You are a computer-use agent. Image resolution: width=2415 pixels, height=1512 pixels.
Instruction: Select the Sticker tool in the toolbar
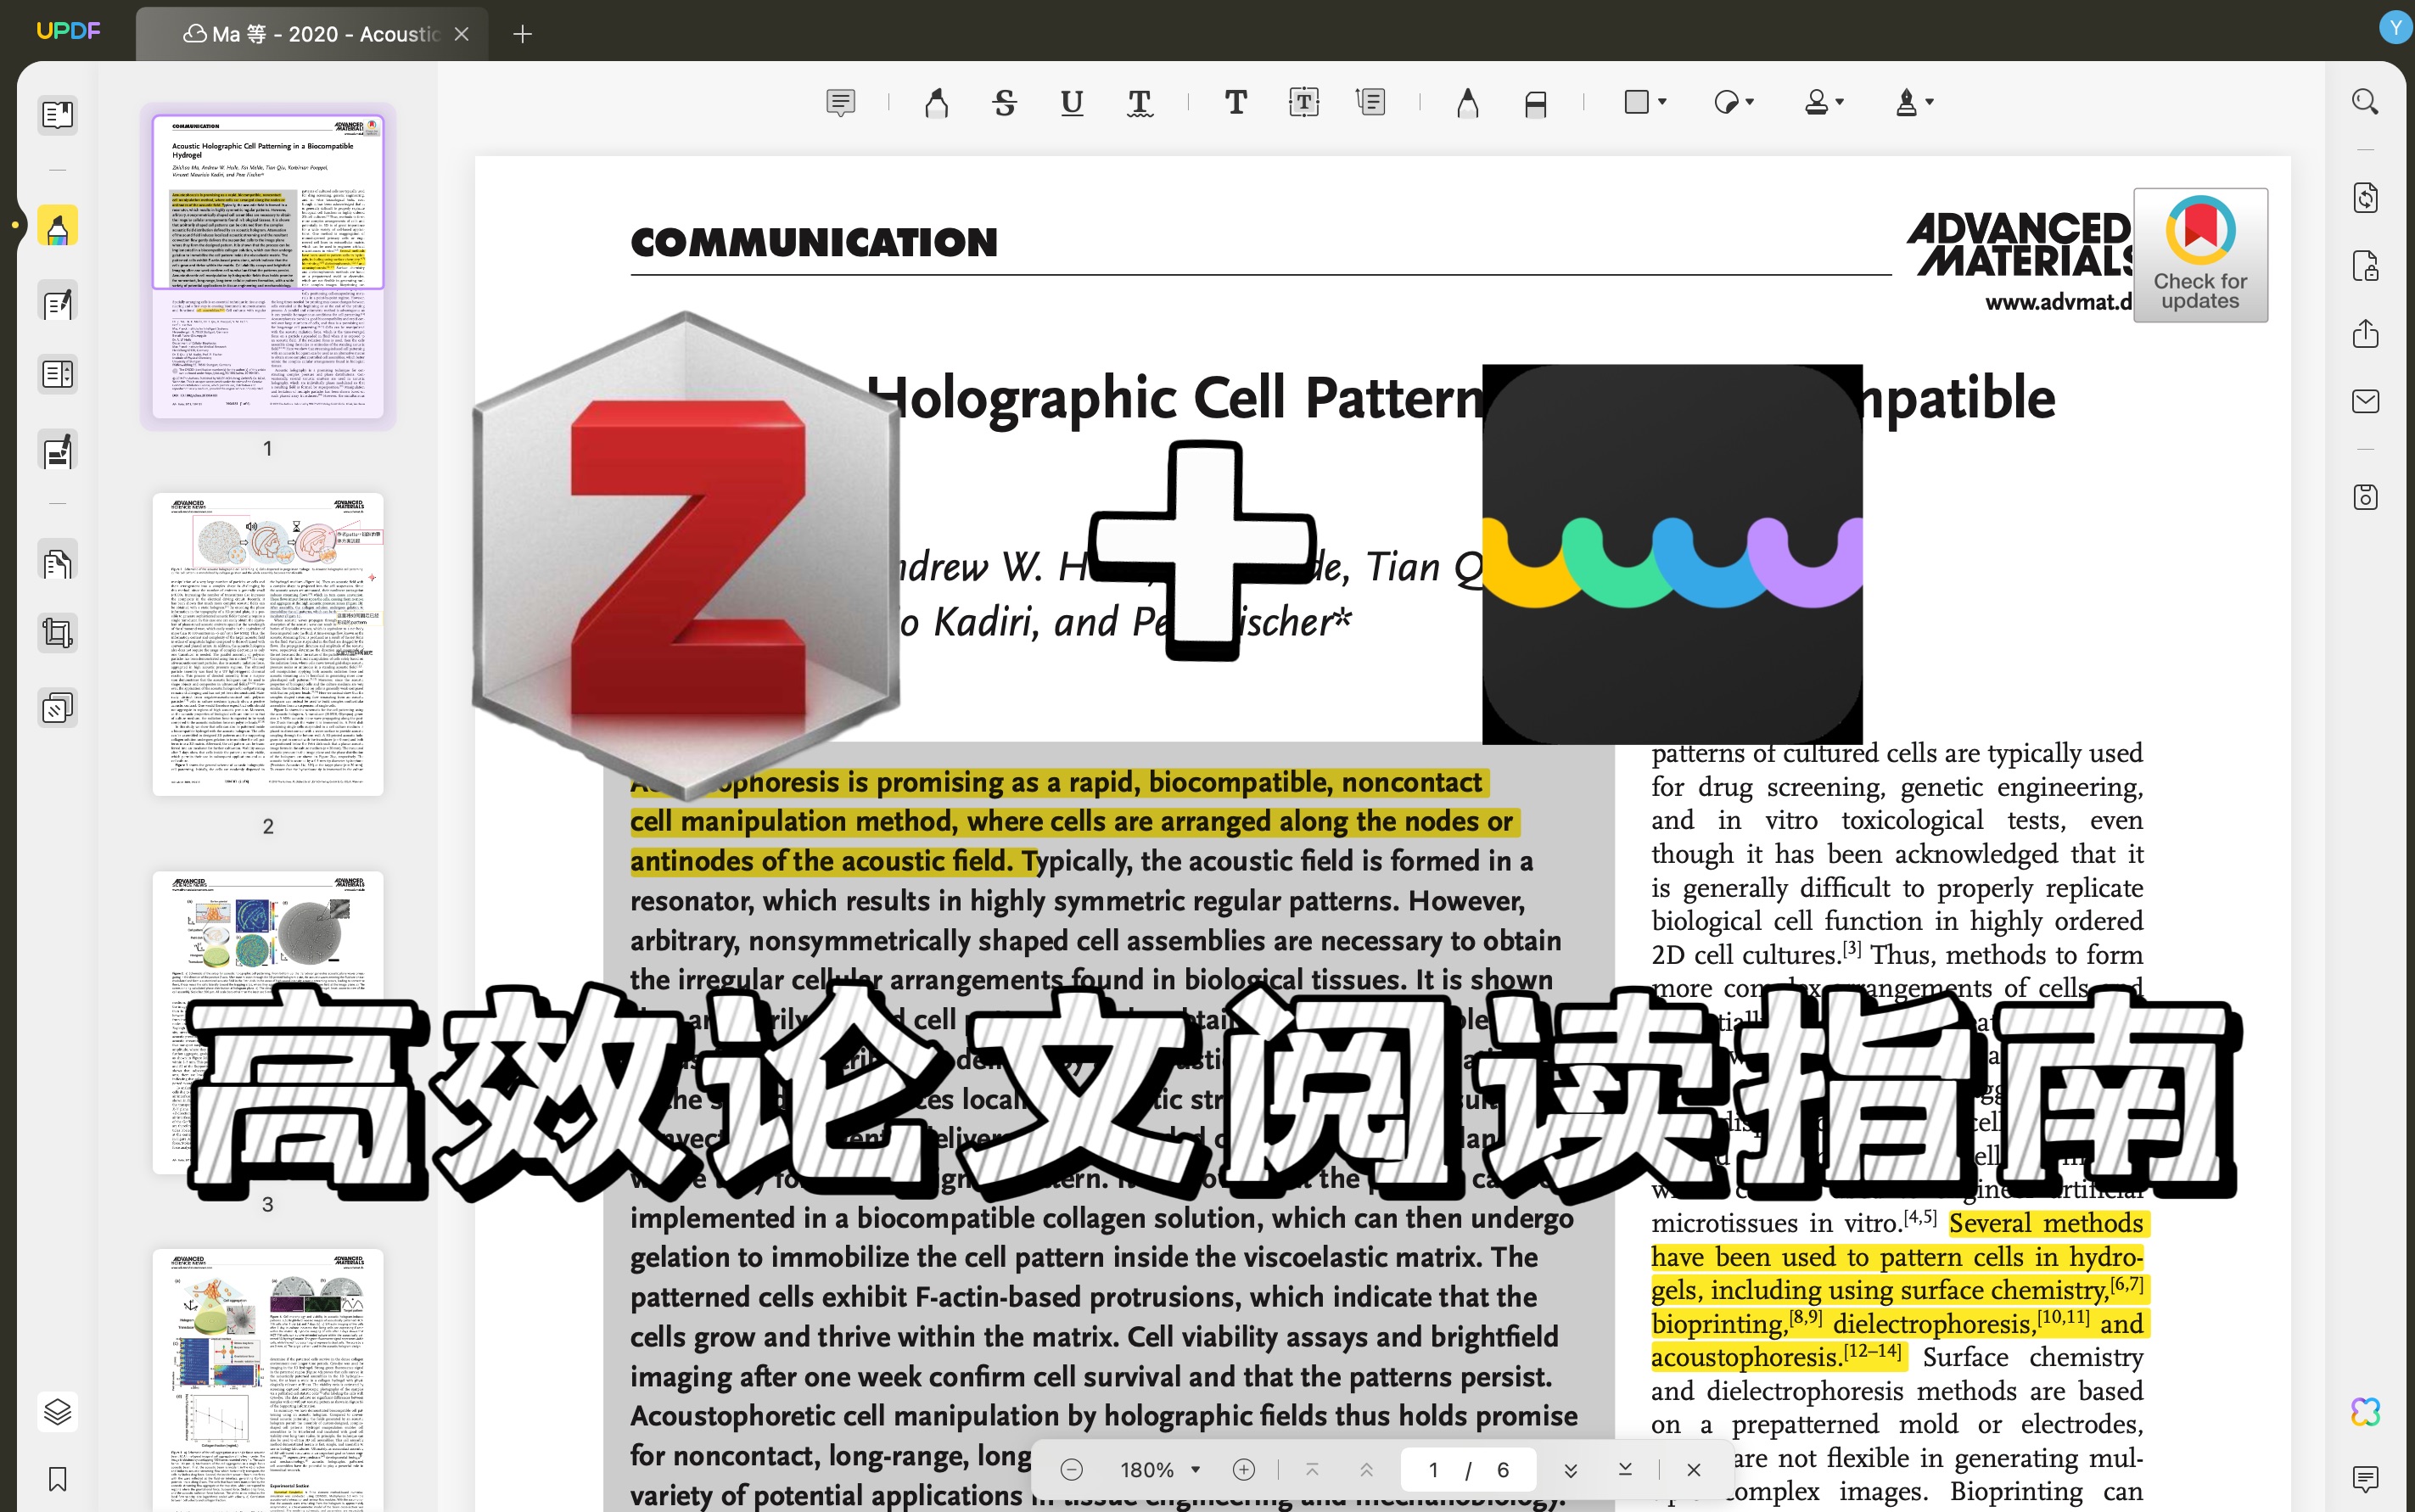click(x=1726, y=102)
